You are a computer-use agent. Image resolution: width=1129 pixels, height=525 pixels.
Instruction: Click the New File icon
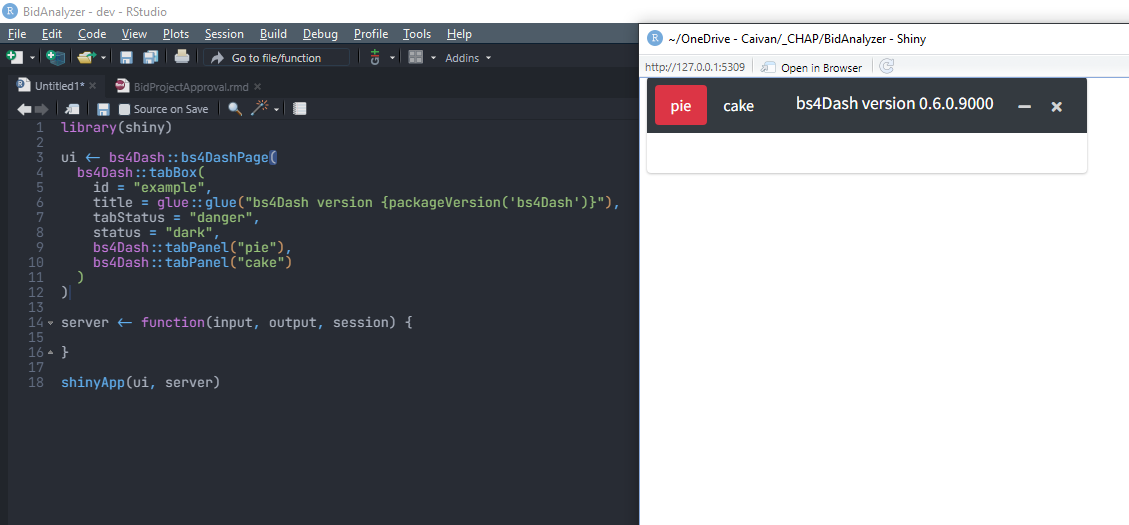tap(14, 57)
